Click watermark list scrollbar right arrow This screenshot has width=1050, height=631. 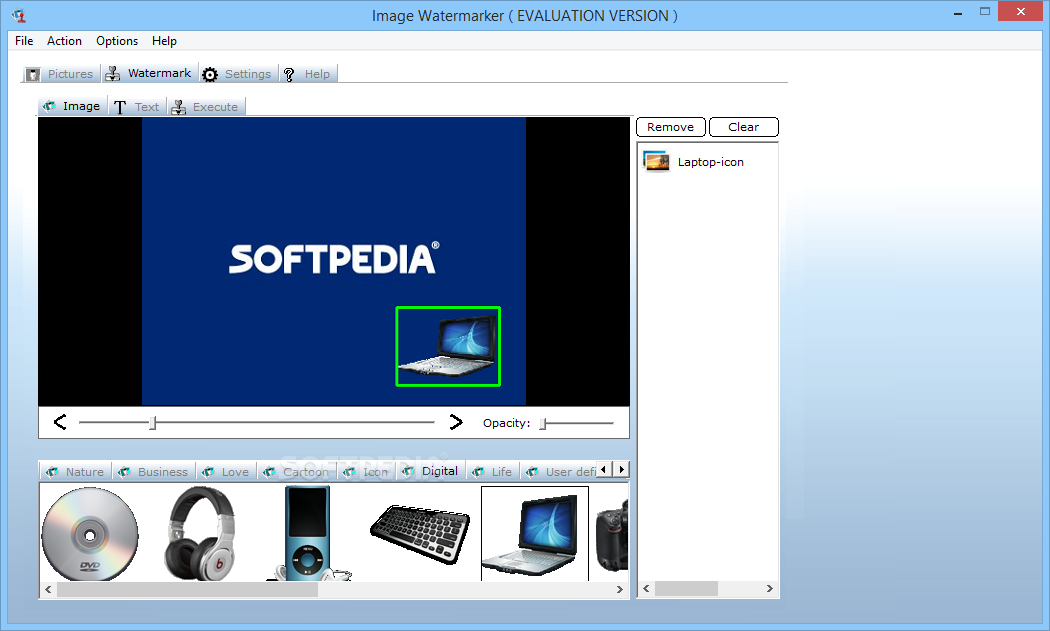pyautogui.click(x=769, y=589)
